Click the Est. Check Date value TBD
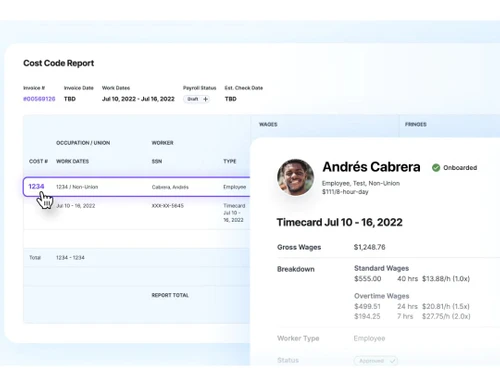Screen dimensions: 500x375 (231, 99)
